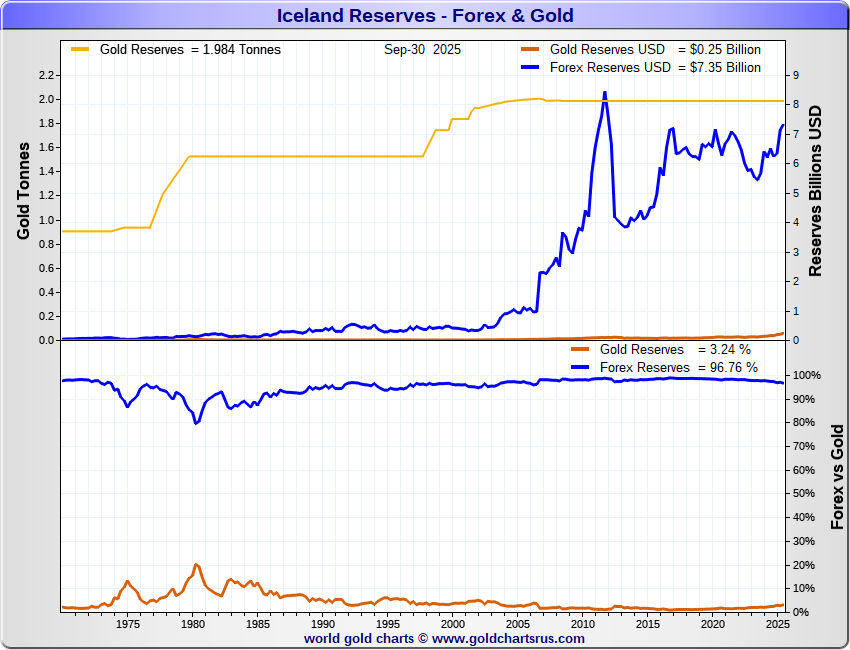Click the 2010 label on the year axis
The height and width of the screenshot is (650, 850).
pos(583,624)
